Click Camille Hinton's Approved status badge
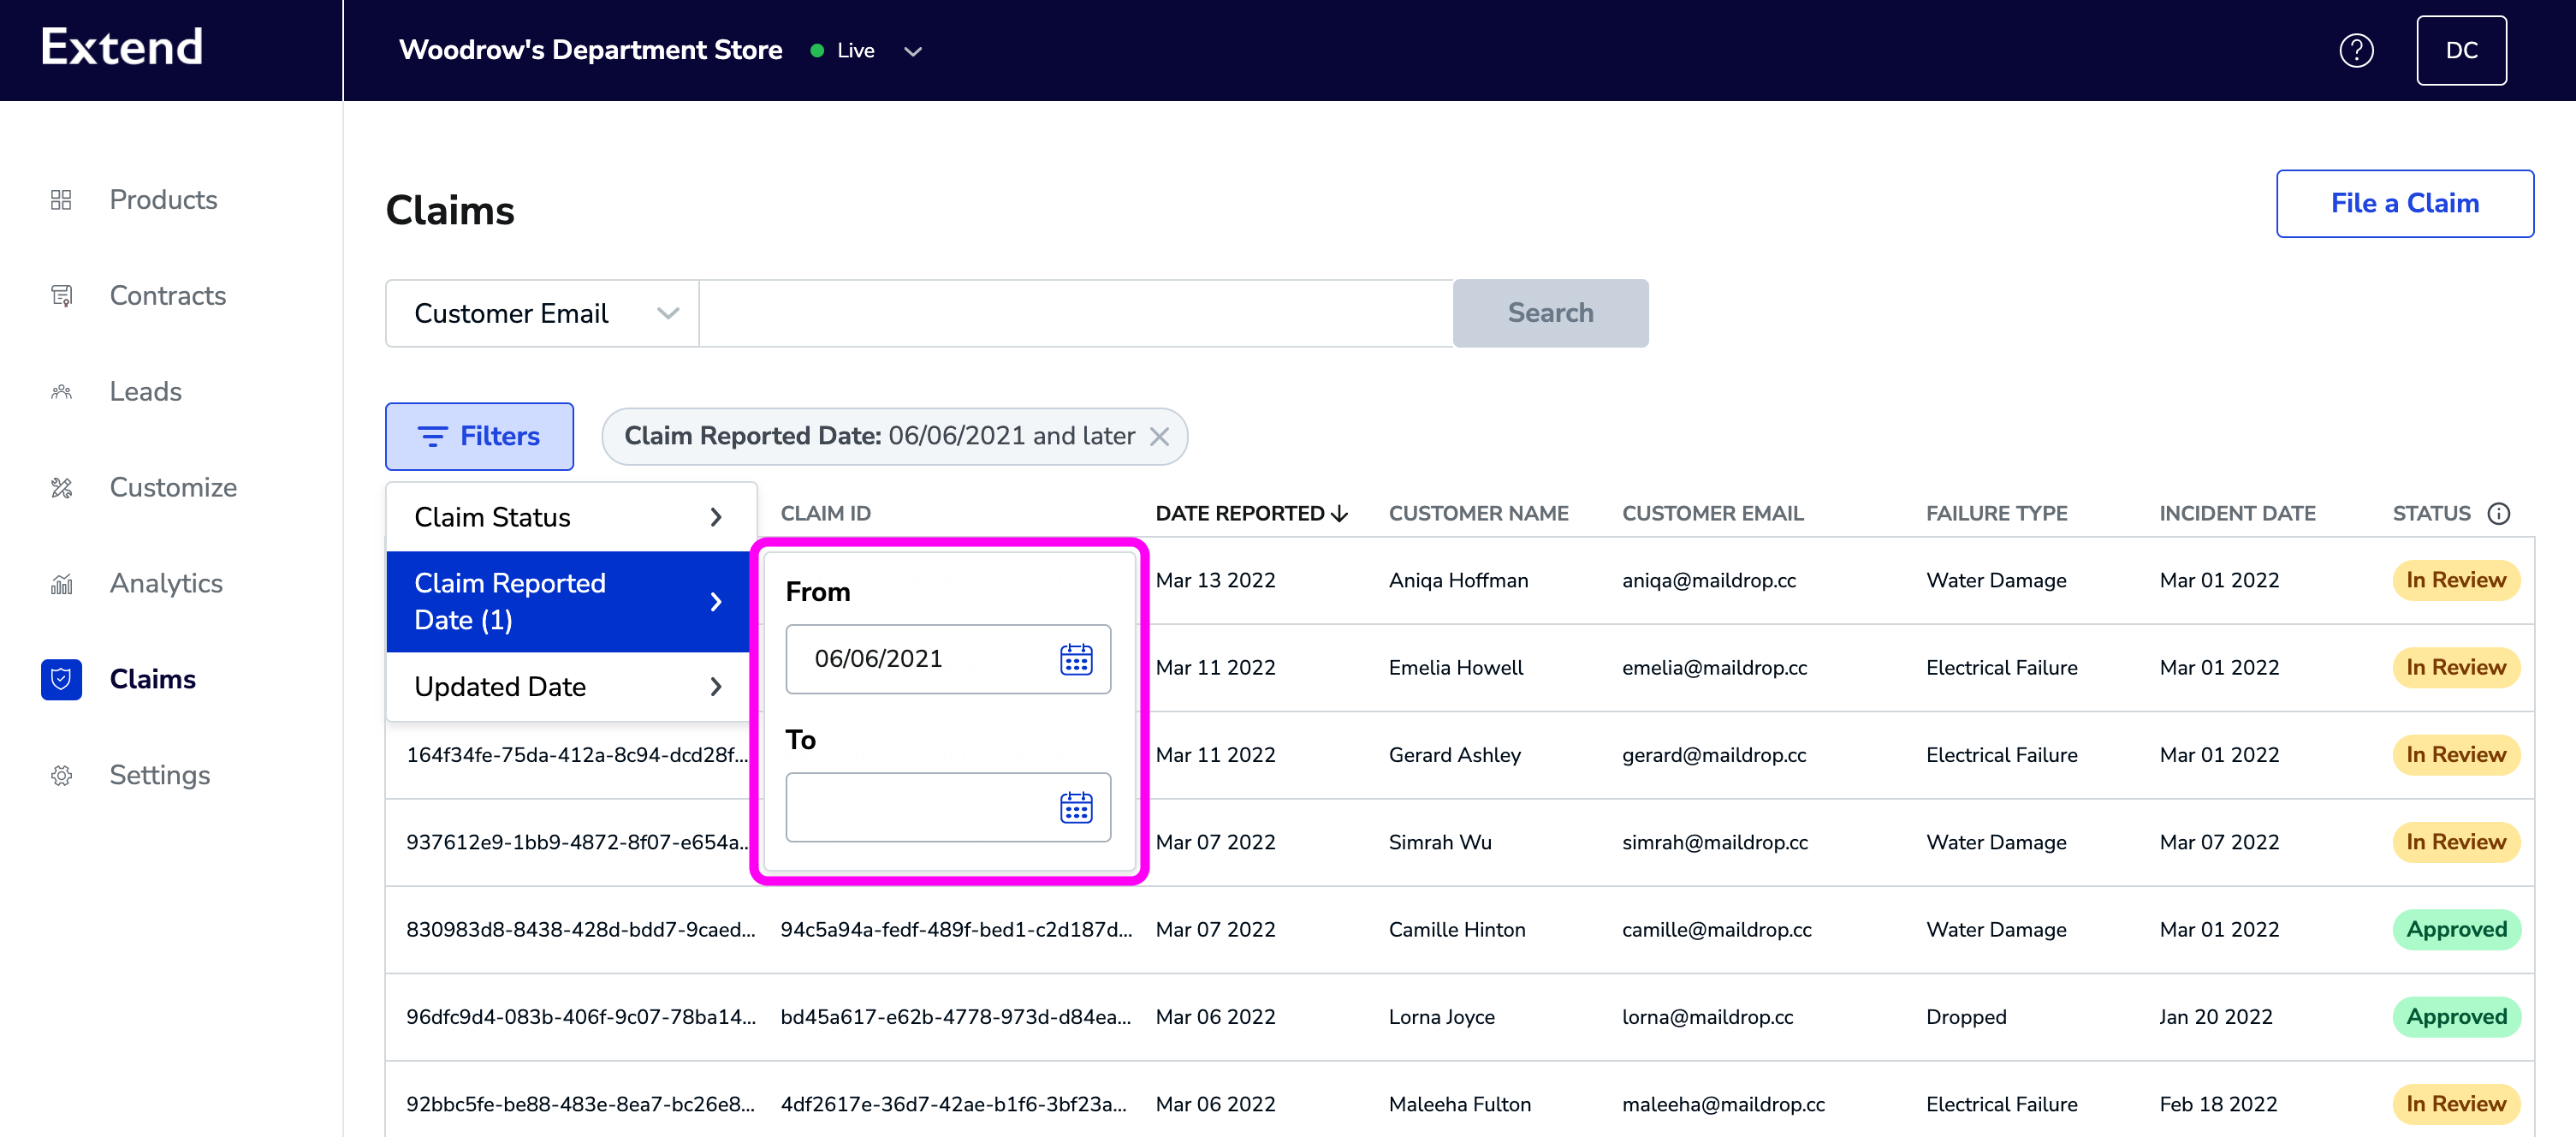 (x=2456, y=929)
